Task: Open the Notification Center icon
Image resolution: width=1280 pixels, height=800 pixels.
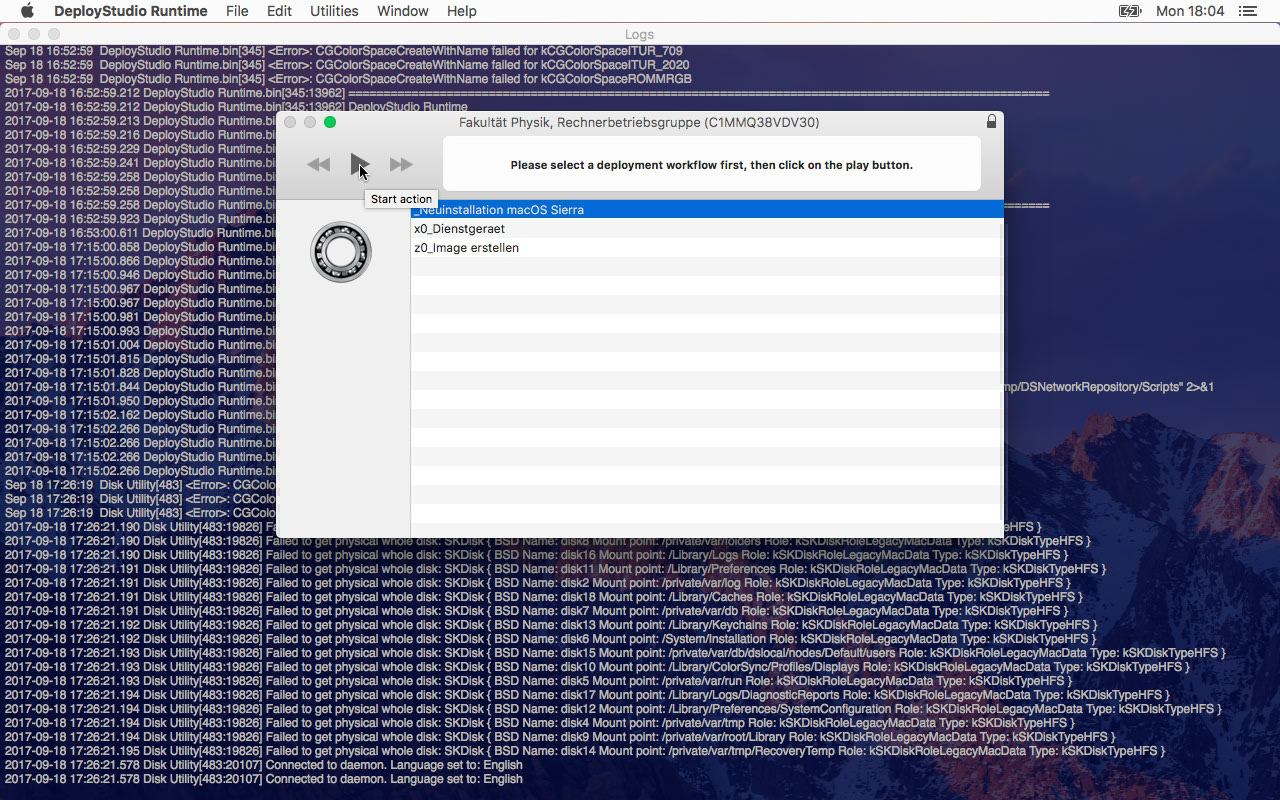Action: point(1248,11)
